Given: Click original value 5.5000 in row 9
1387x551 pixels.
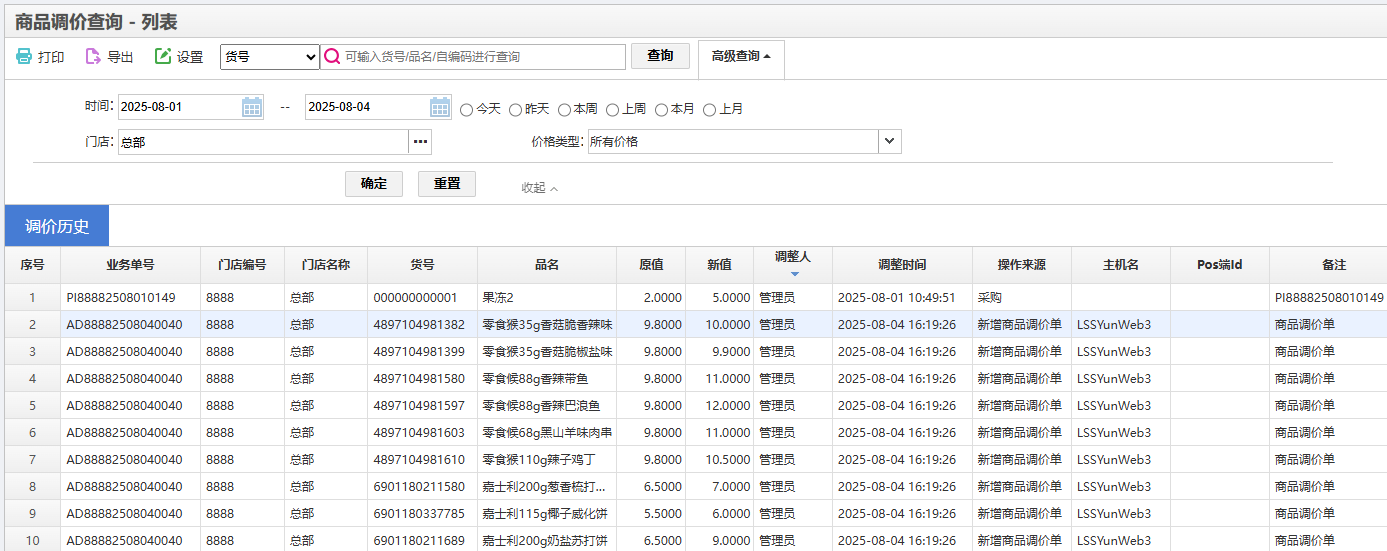Looking at the screenshot, I should [663, 514].
